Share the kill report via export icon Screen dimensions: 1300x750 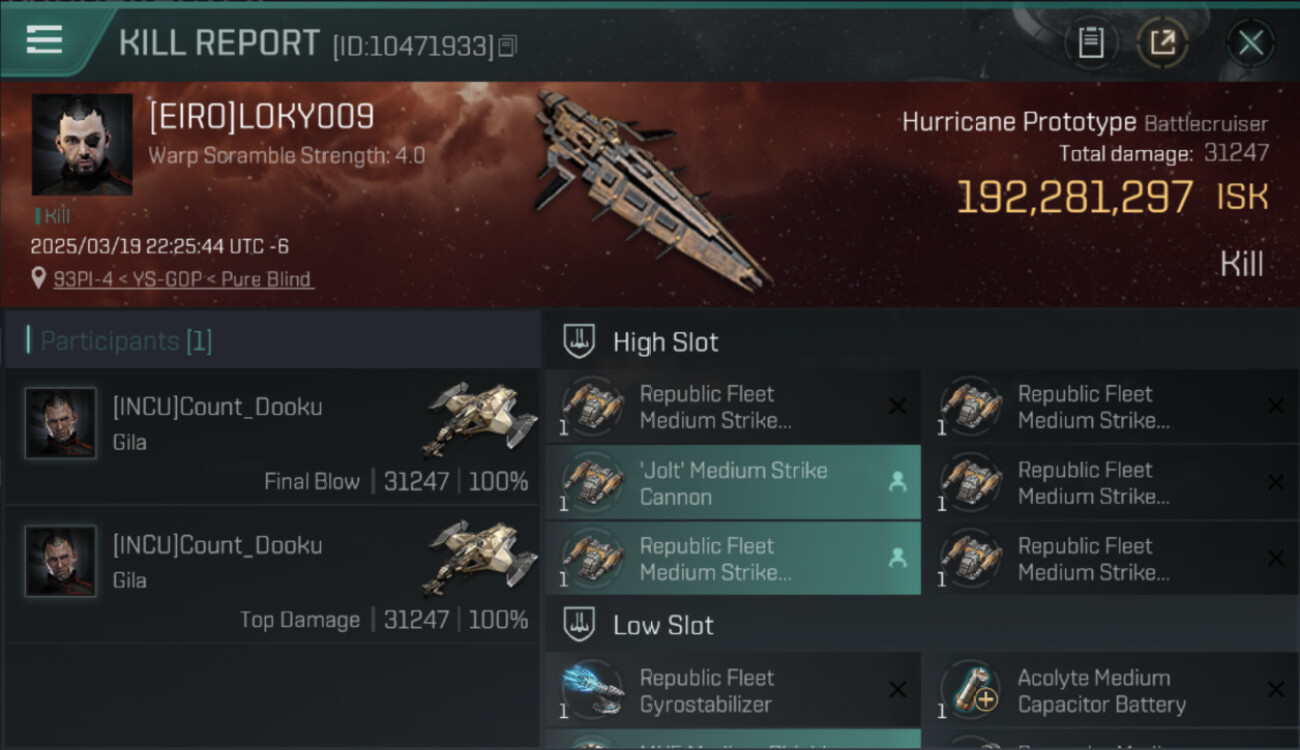pos(1161,43)
